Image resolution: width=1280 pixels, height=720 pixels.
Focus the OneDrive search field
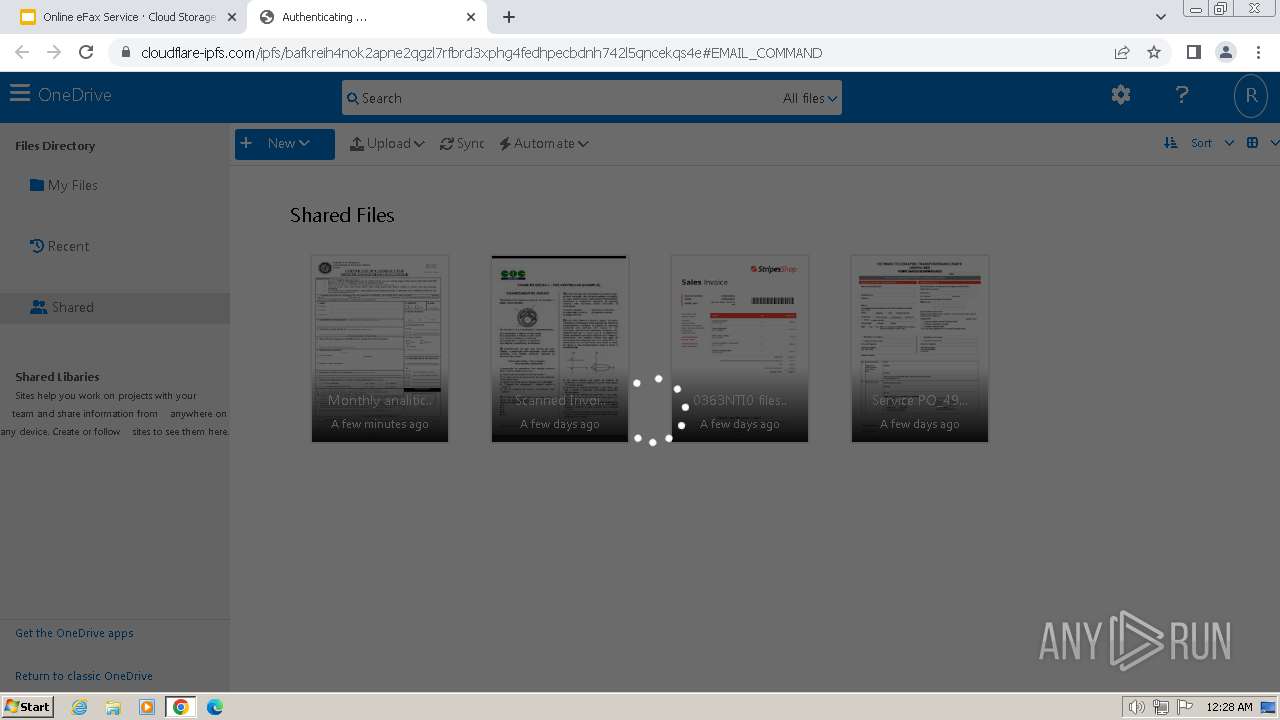pos(591,98)
